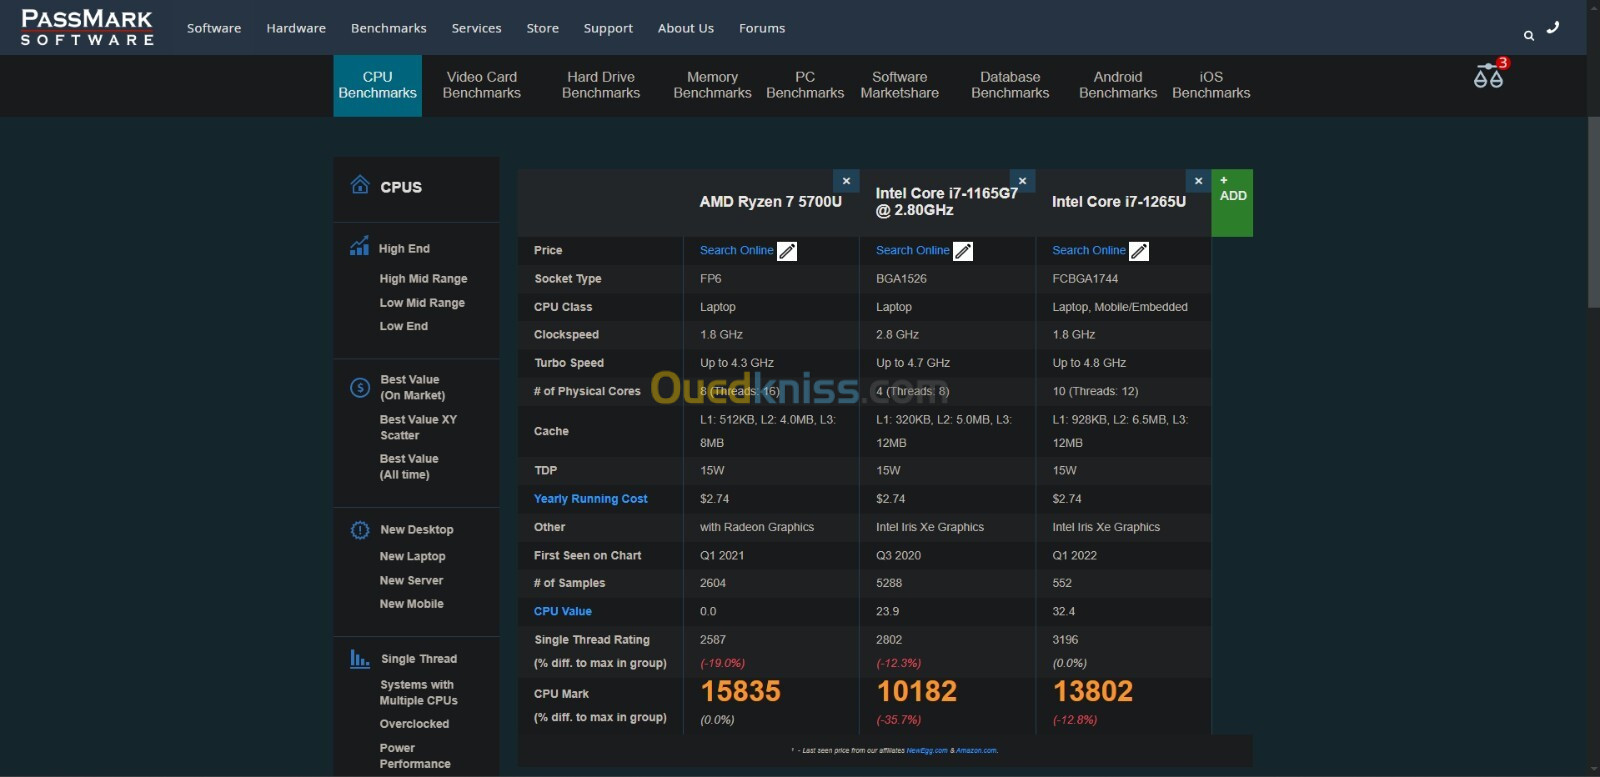1600x777 pixels.
Task: Open Best Value (All time) link
Action: [409, 467]
